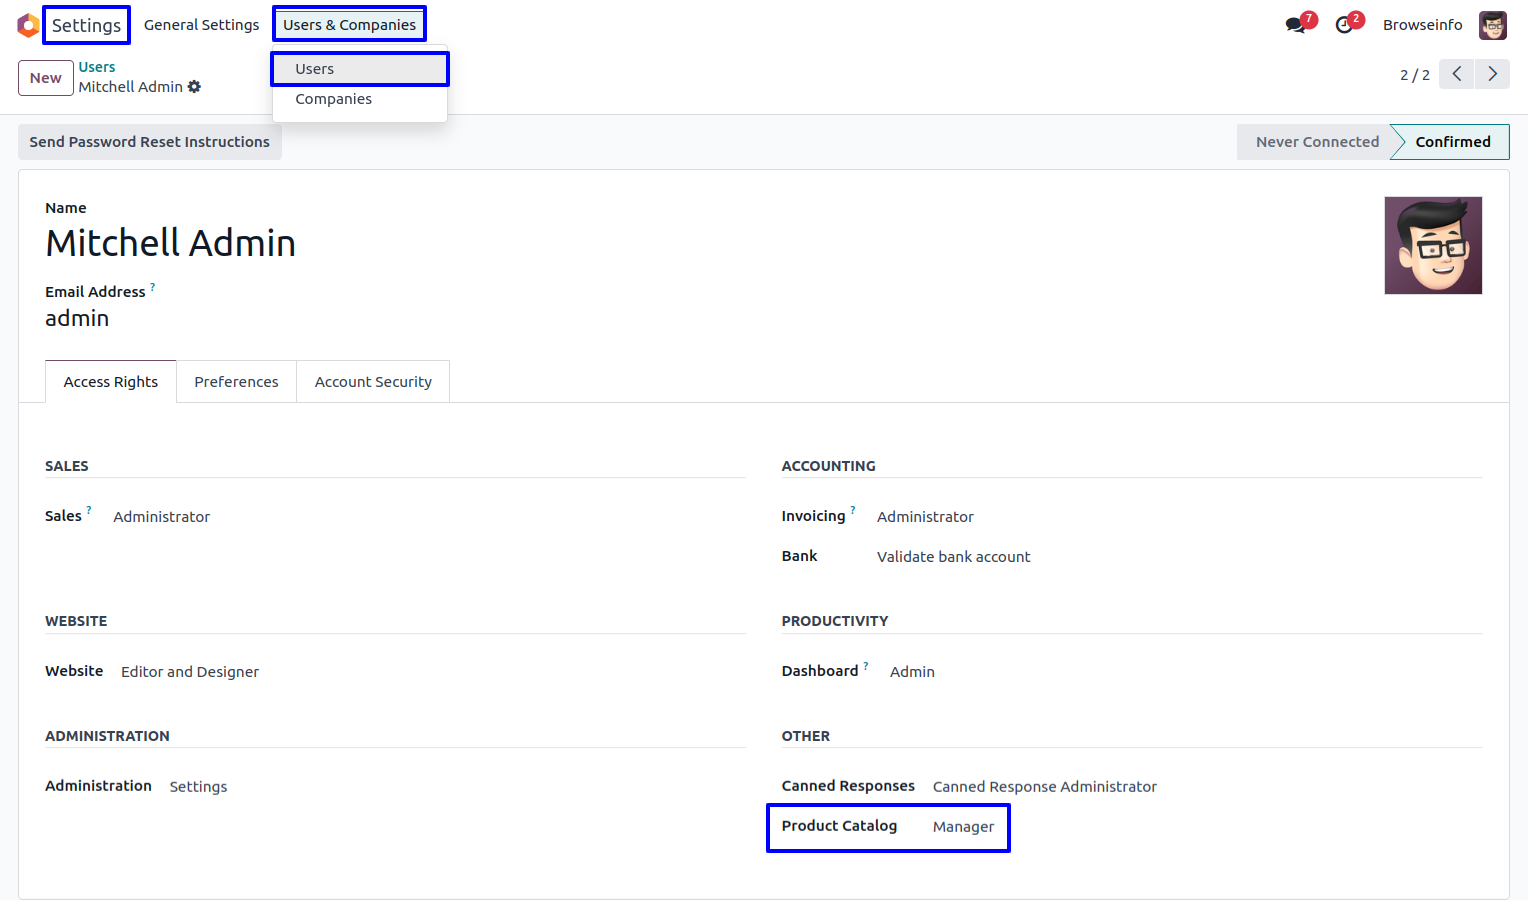This screenshot has width=1528, height=900.
Task: Click the New button
Action: click(46, 78)
